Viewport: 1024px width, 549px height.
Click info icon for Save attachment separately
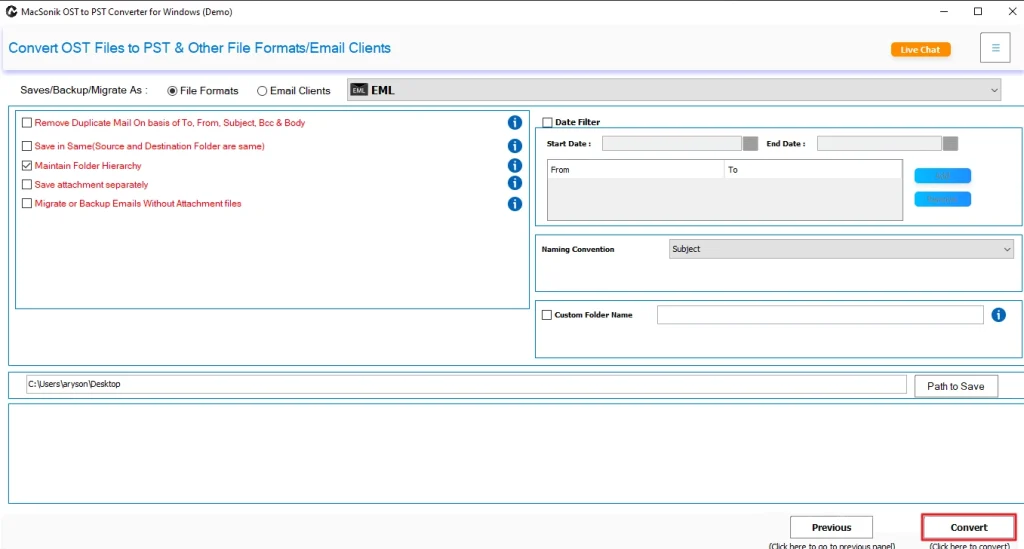pyautogui.click(x=515, y=184)
